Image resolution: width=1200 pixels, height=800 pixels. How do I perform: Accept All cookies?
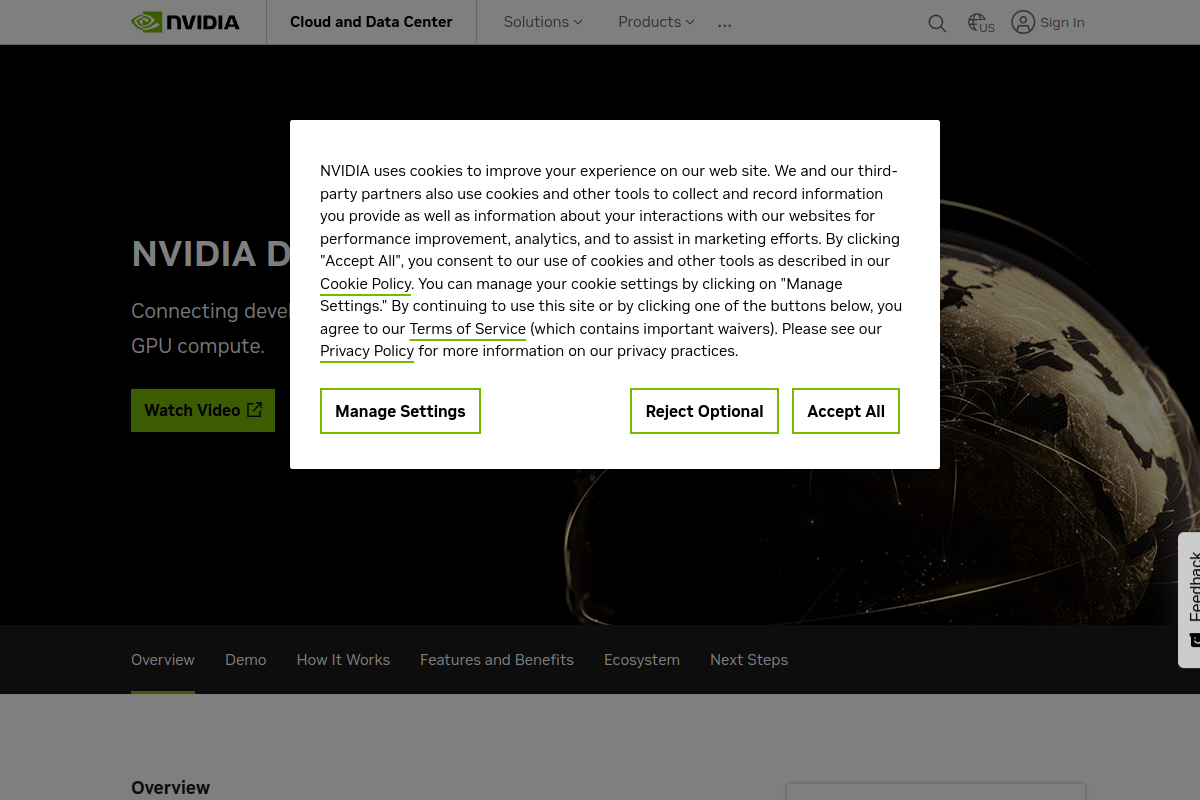(846, 411)
